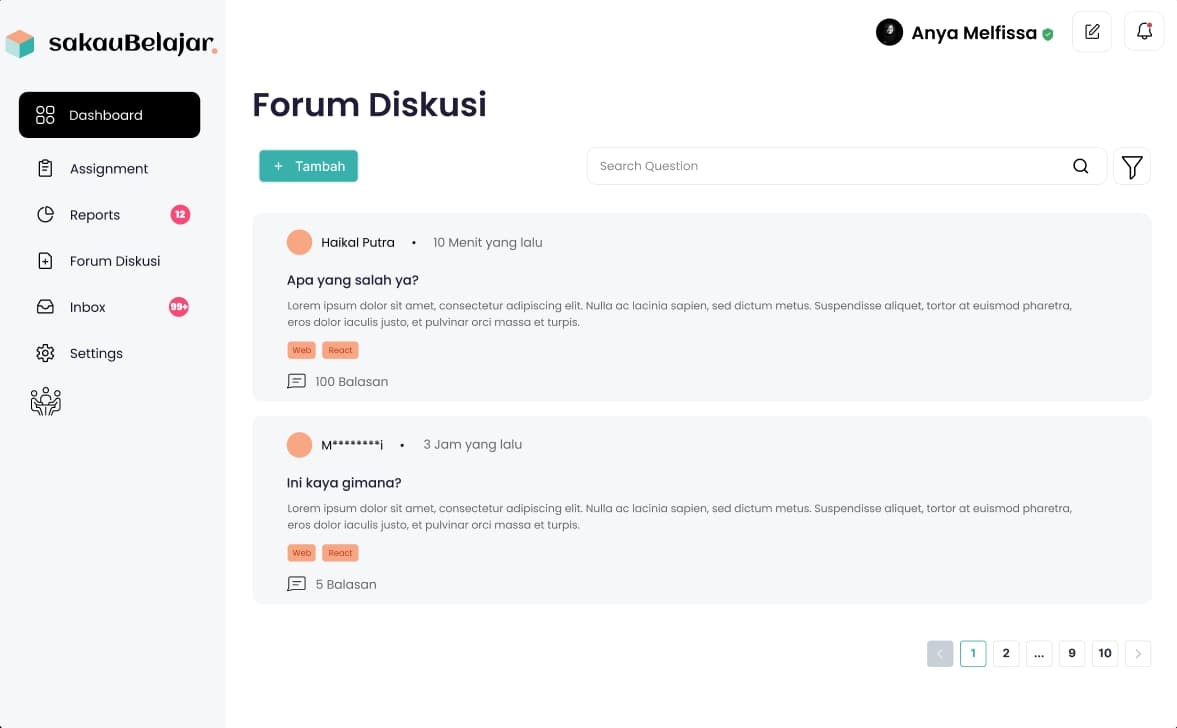Go to page 2 using pagination
1177x728 pixels.
1005,653
